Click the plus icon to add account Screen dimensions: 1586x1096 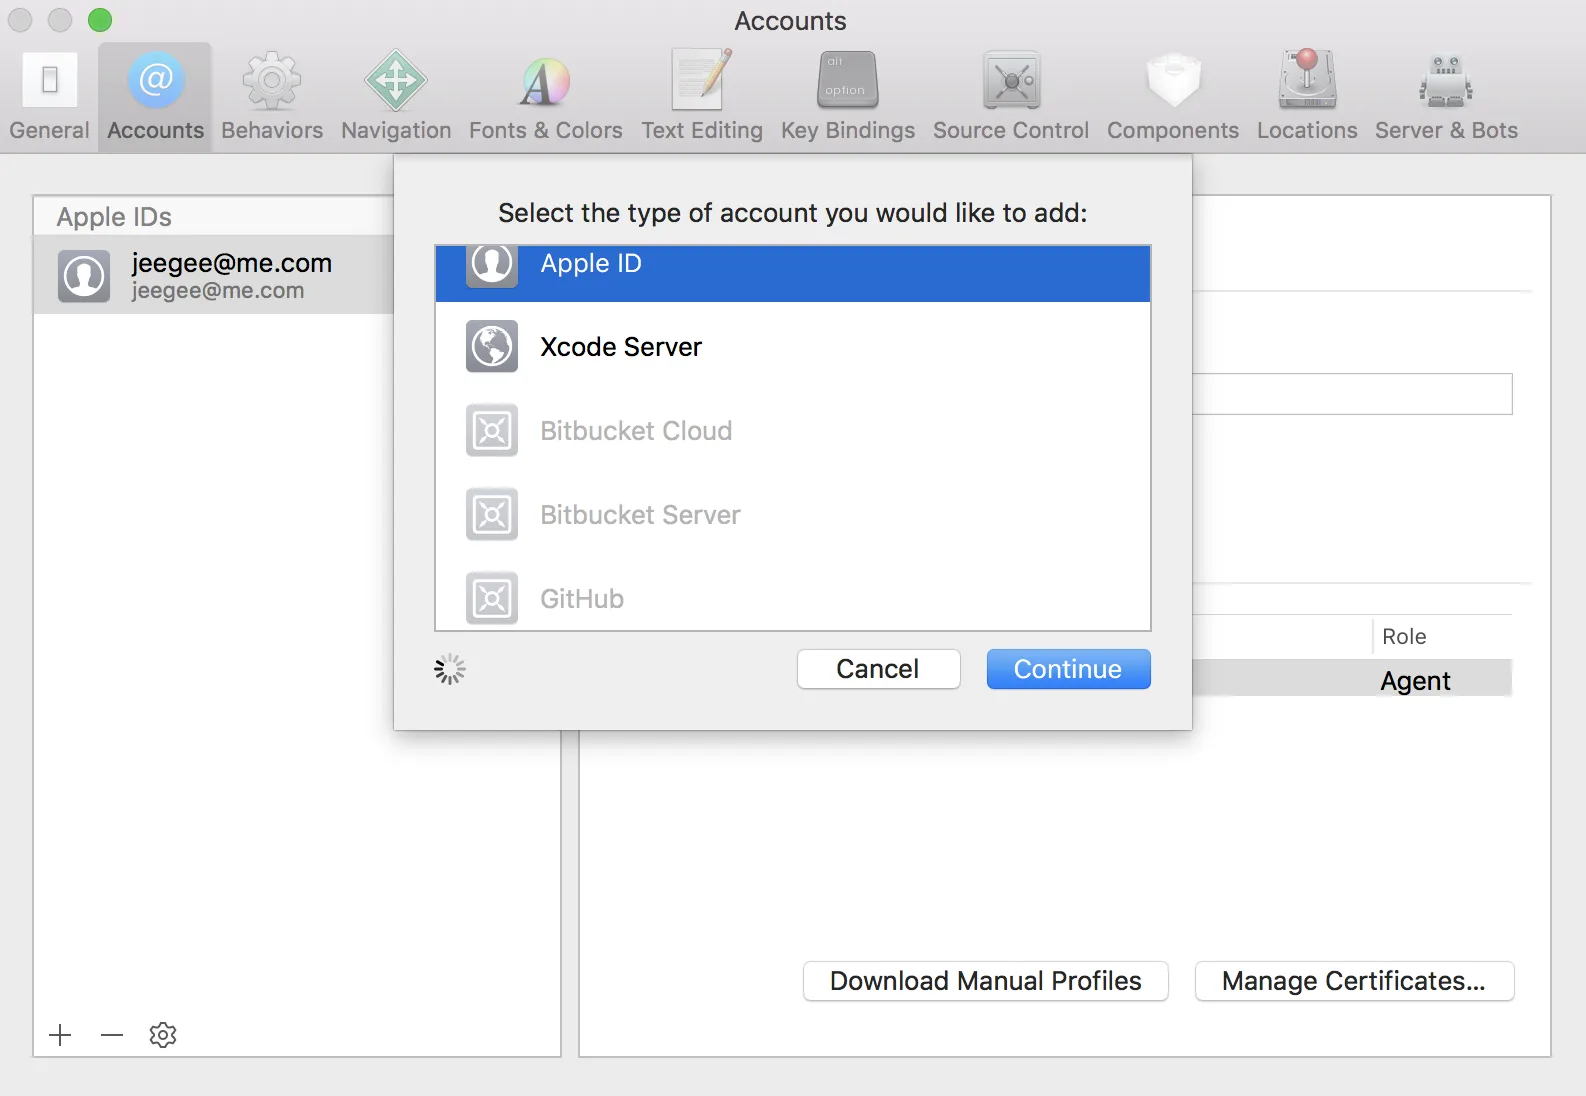click(x=61, y=1035)
